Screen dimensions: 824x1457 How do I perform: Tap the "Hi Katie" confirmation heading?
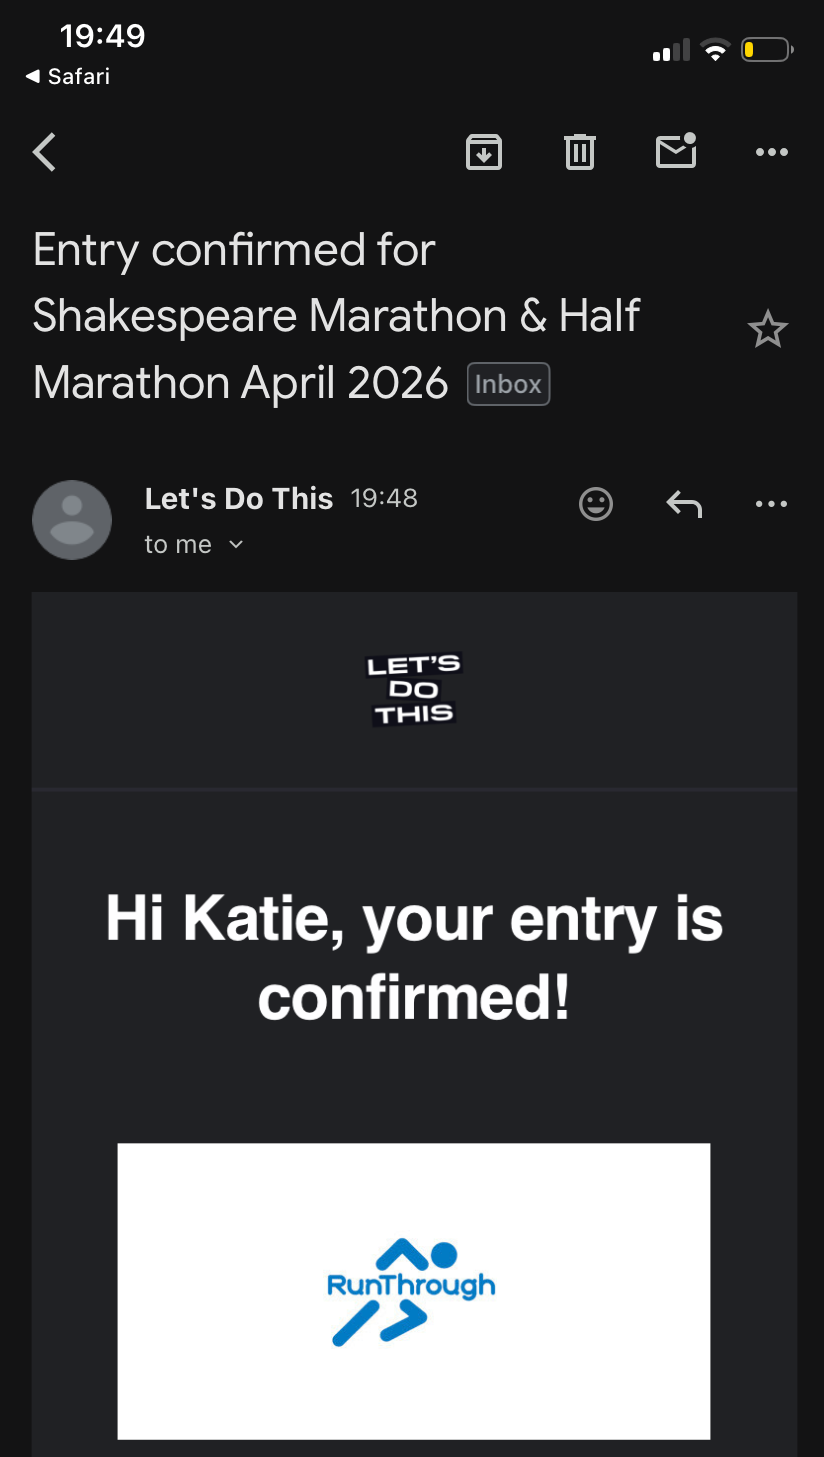click(413, 957)
